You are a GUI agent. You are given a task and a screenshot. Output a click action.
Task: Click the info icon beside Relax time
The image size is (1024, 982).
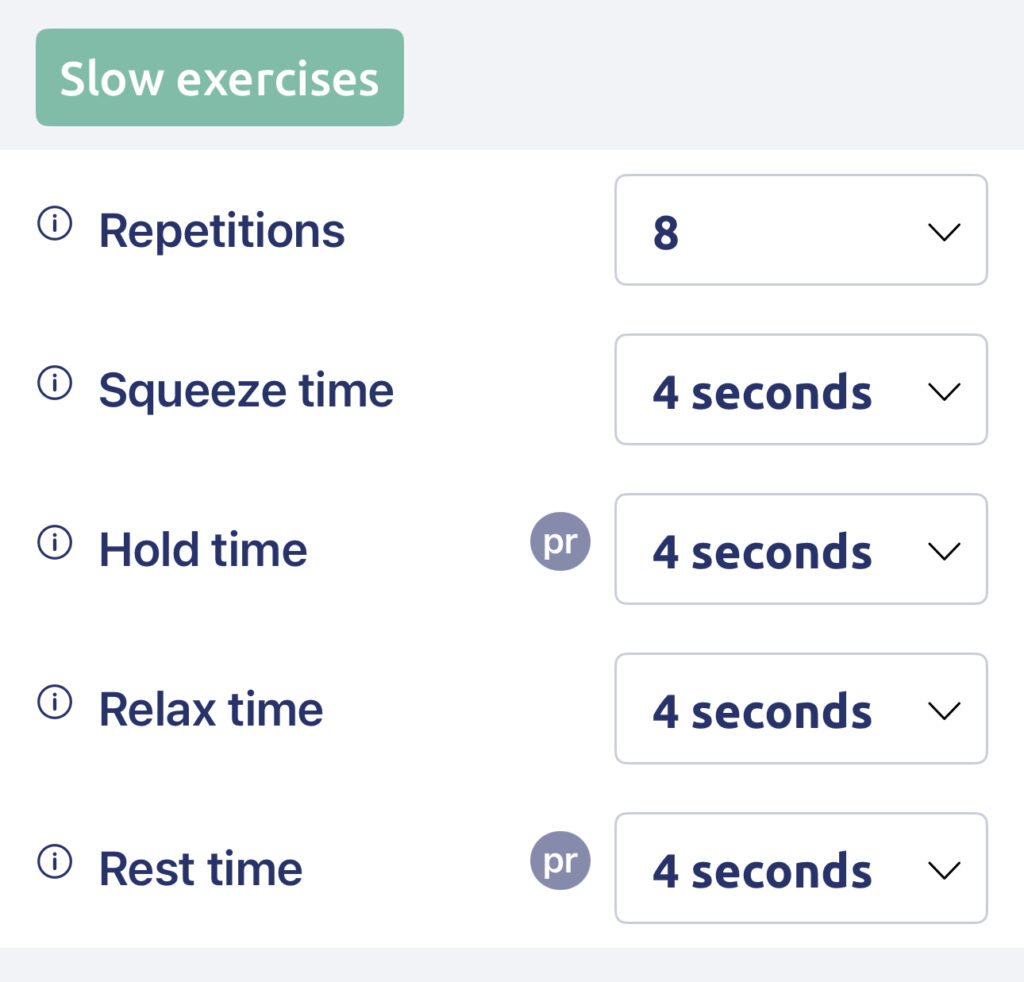(x=54, y=704)
